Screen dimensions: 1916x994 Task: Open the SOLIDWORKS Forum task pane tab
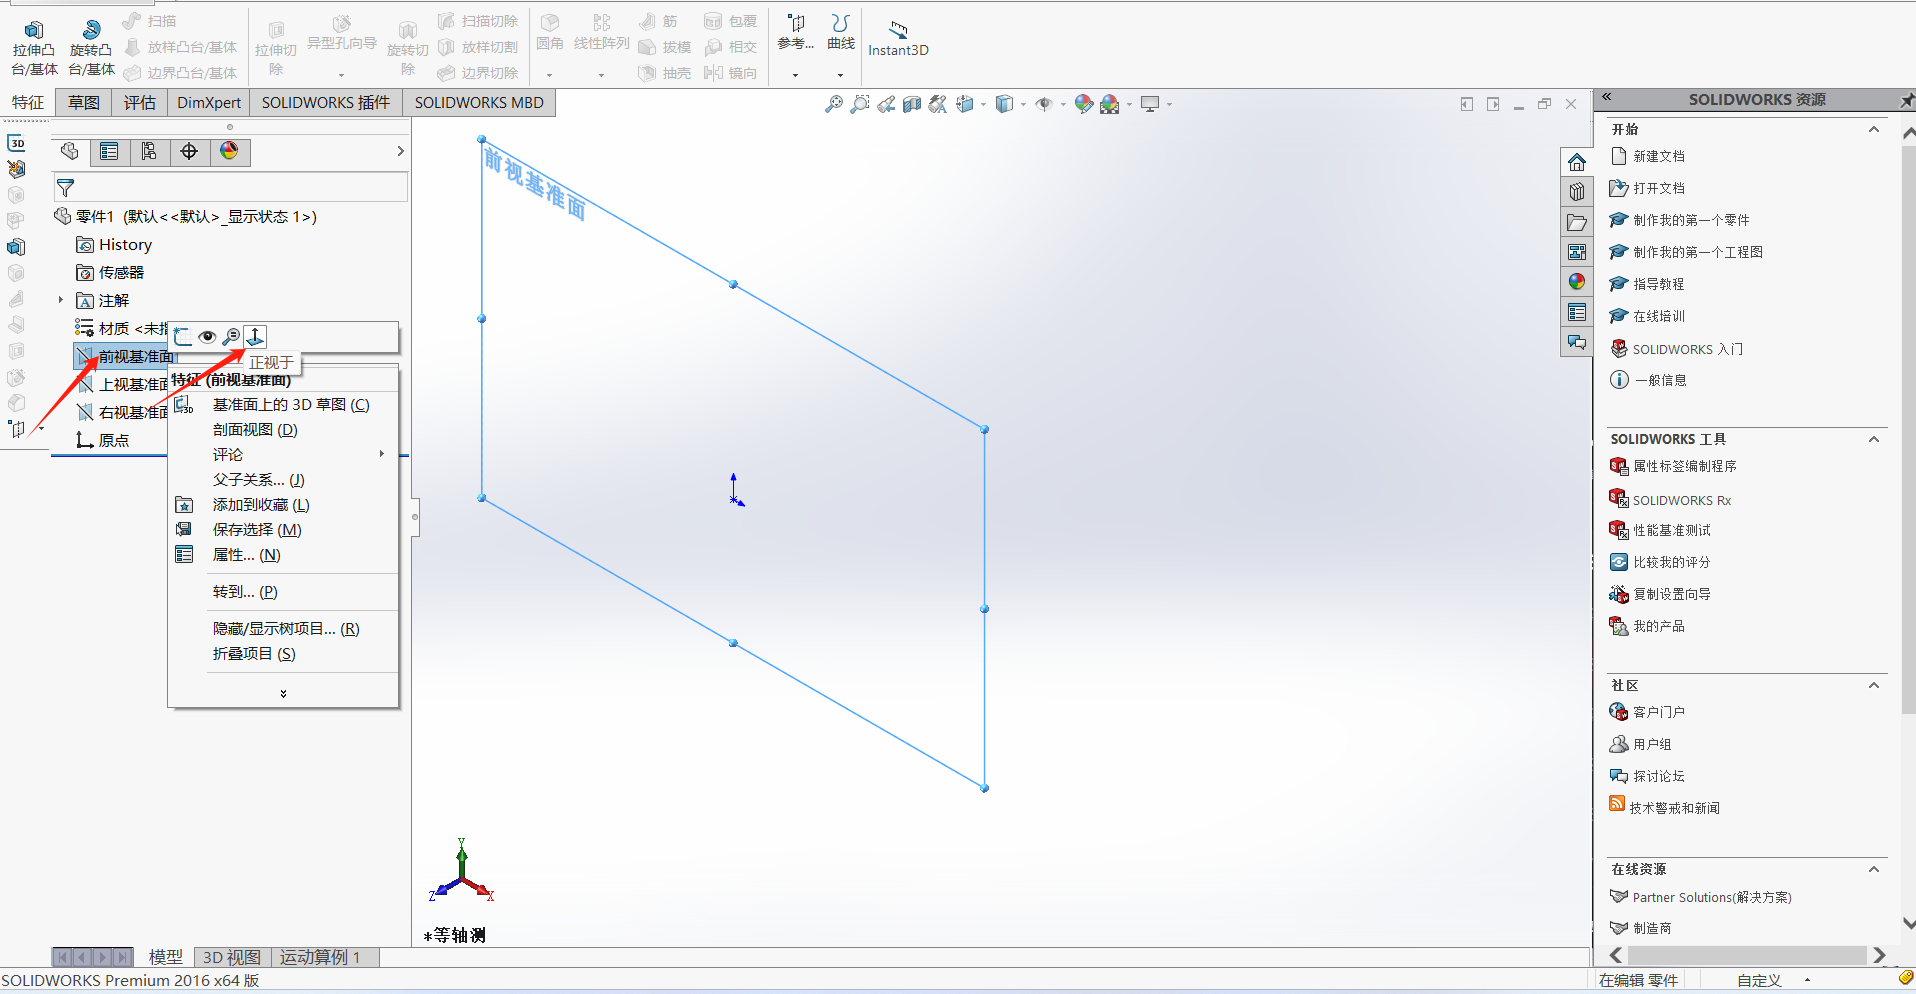(x=1577, y=342)
